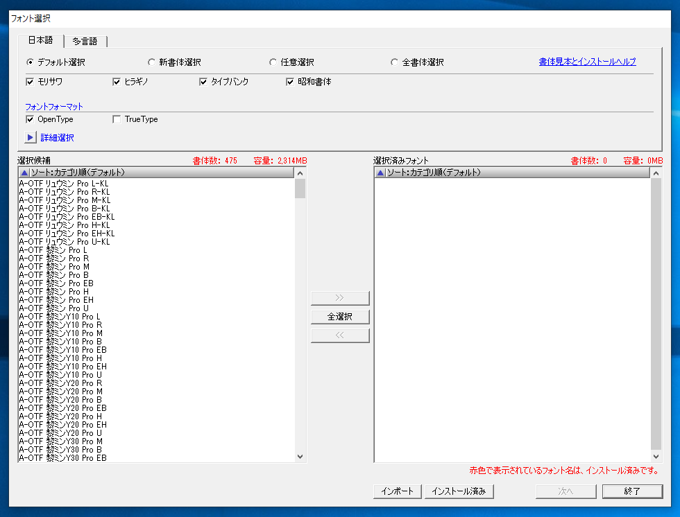The image size is (680, 517).
Task: Click the 詳細選択 label
Action: [x=57, y=137]
